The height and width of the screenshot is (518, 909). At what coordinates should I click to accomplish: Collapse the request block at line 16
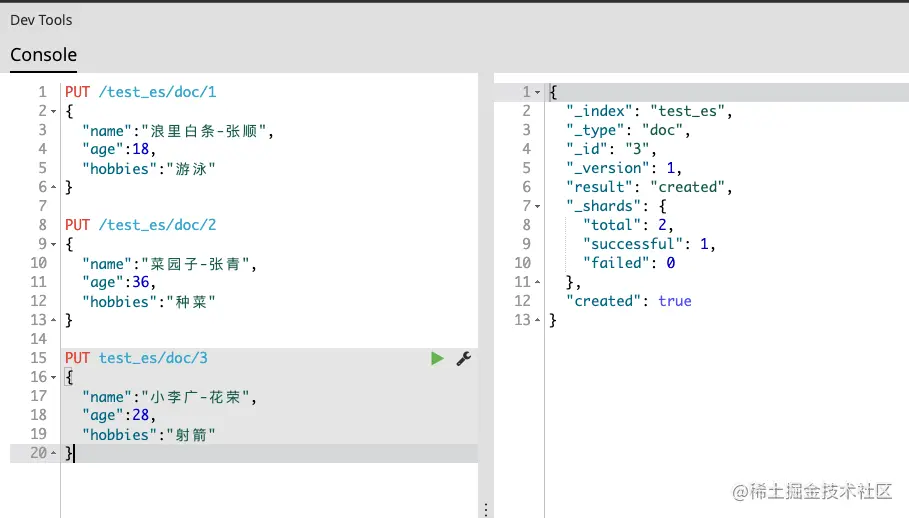click(53, 377)
